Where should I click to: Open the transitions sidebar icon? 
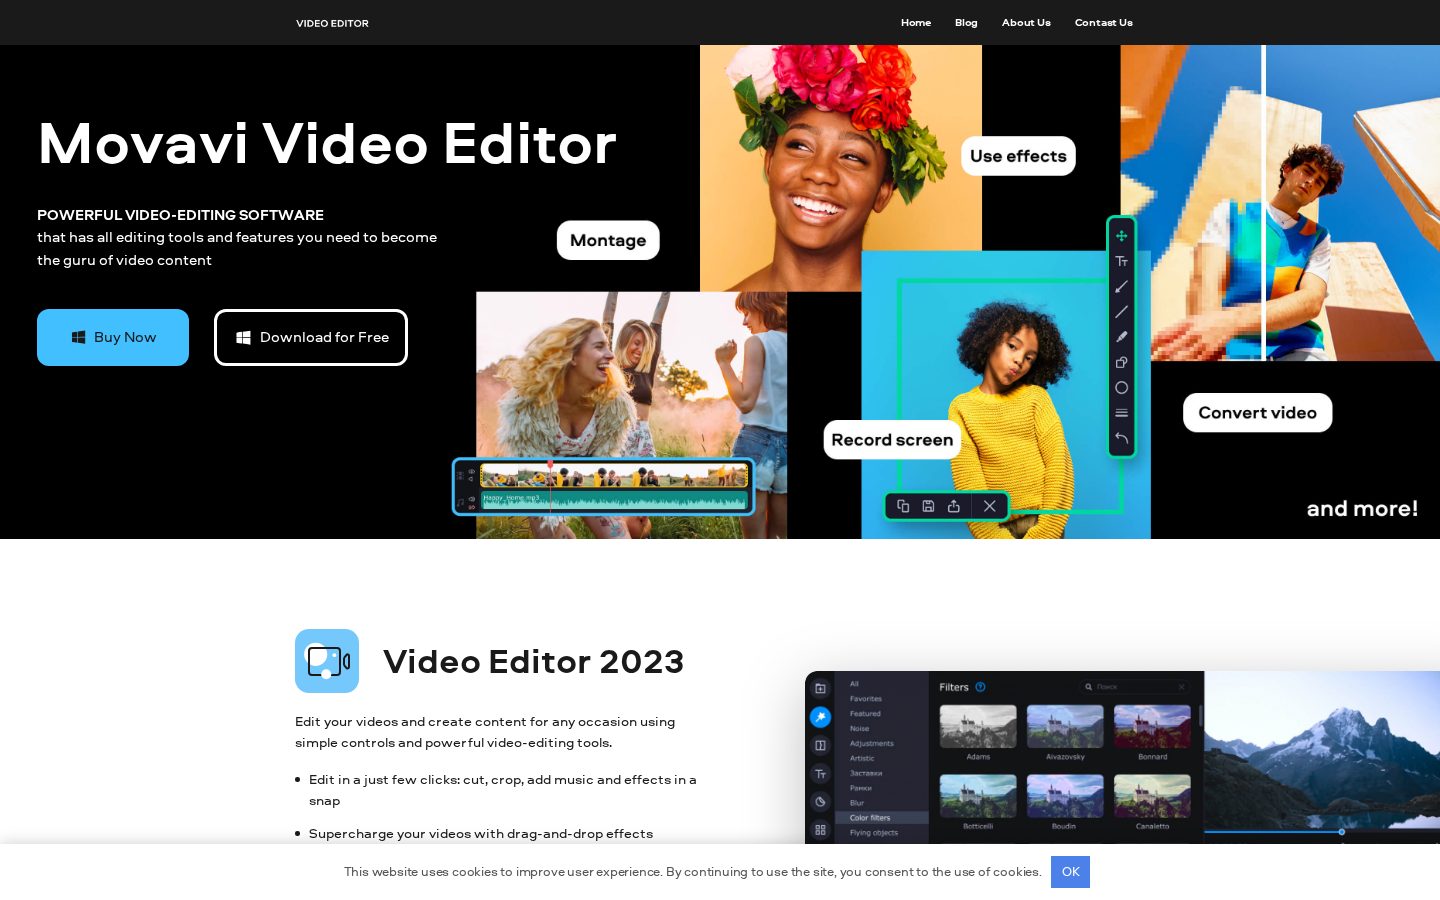(820, 745)
